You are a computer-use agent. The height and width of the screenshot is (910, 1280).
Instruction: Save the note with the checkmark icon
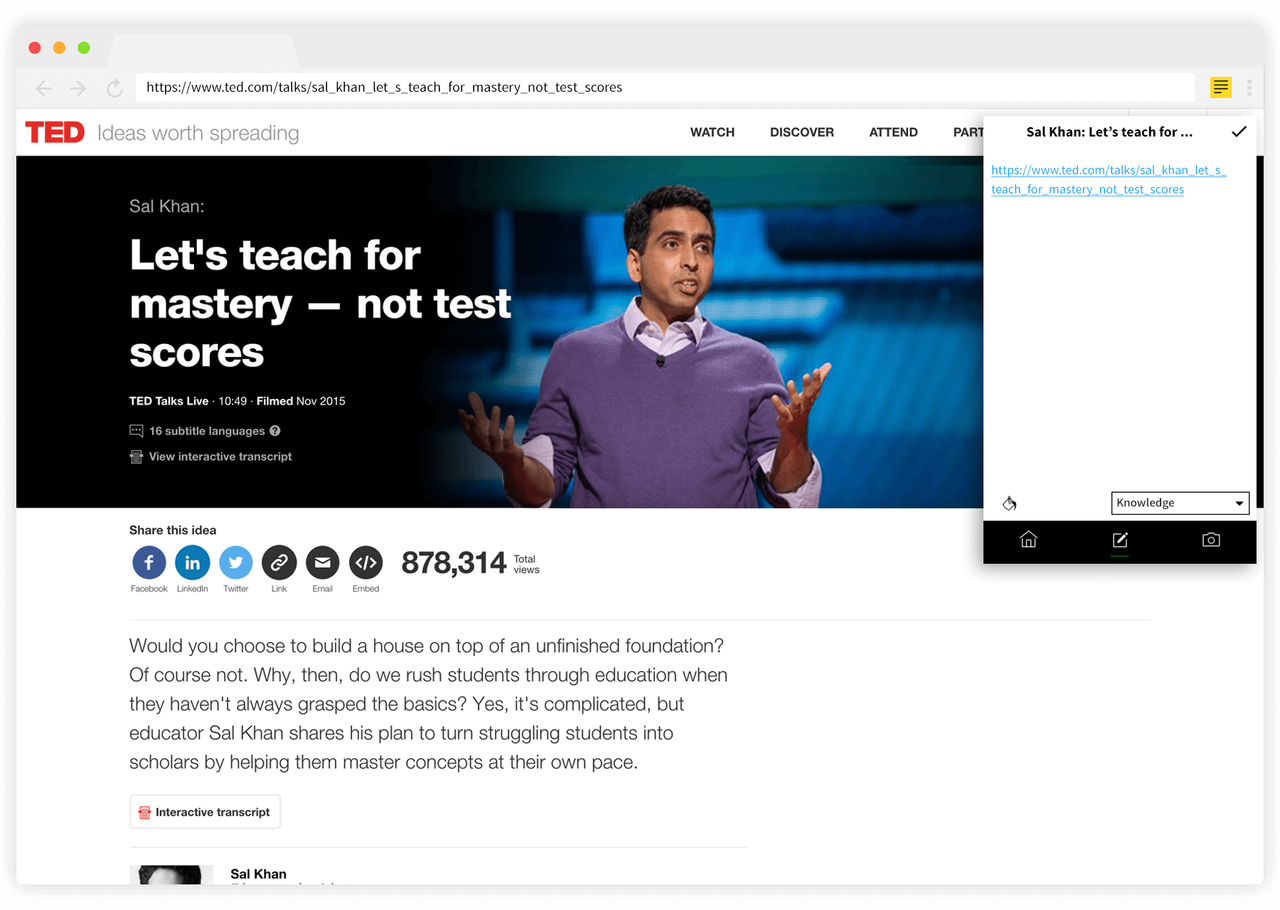pos(1239,131)
